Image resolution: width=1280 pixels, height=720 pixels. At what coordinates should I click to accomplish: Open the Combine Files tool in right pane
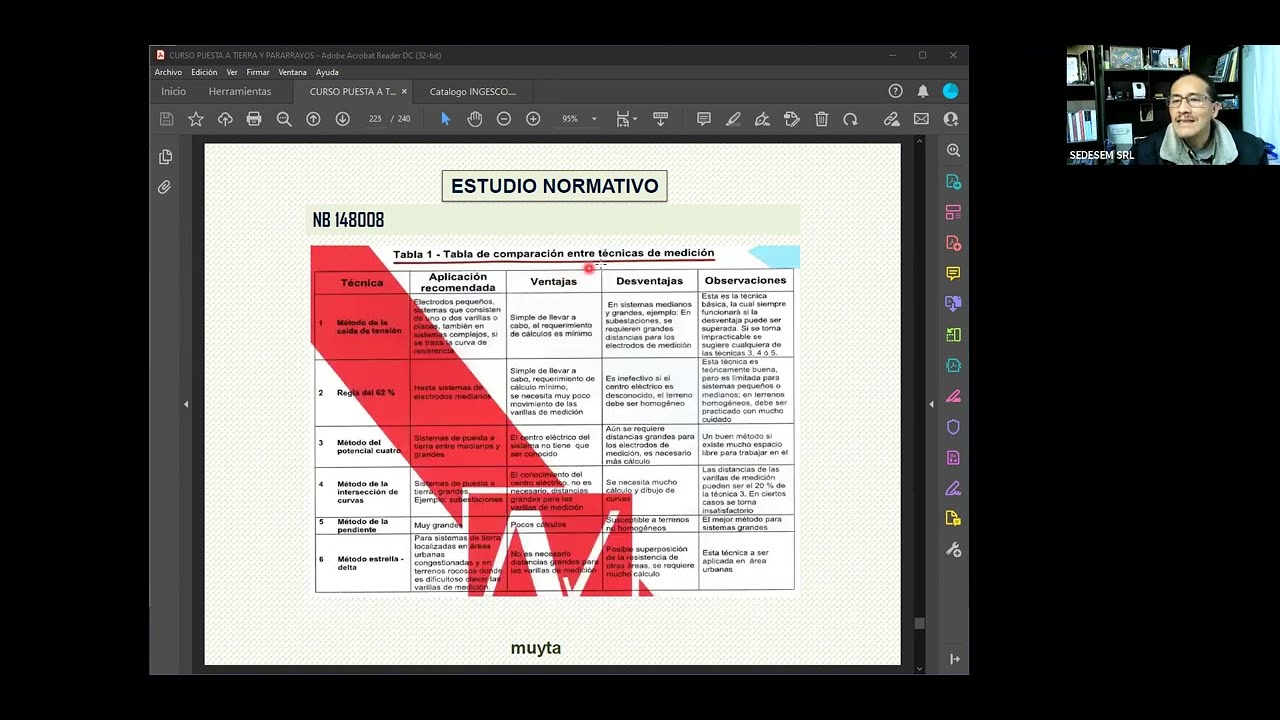coord(953,303)
